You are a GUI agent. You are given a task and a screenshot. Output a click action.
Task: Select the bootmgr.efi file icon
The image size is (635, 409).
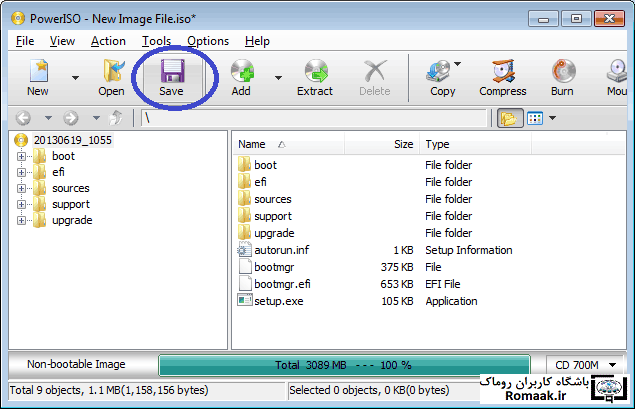point(245,284)
